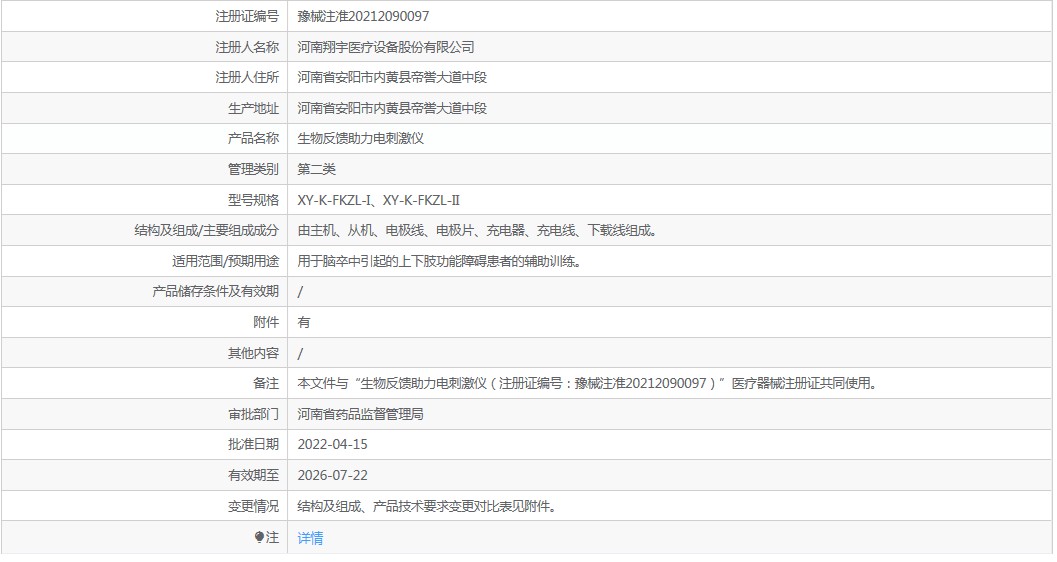Click the 注册人住所 label
The width and height of the screenshot is (1057, 562).
(x=247, y=77)
